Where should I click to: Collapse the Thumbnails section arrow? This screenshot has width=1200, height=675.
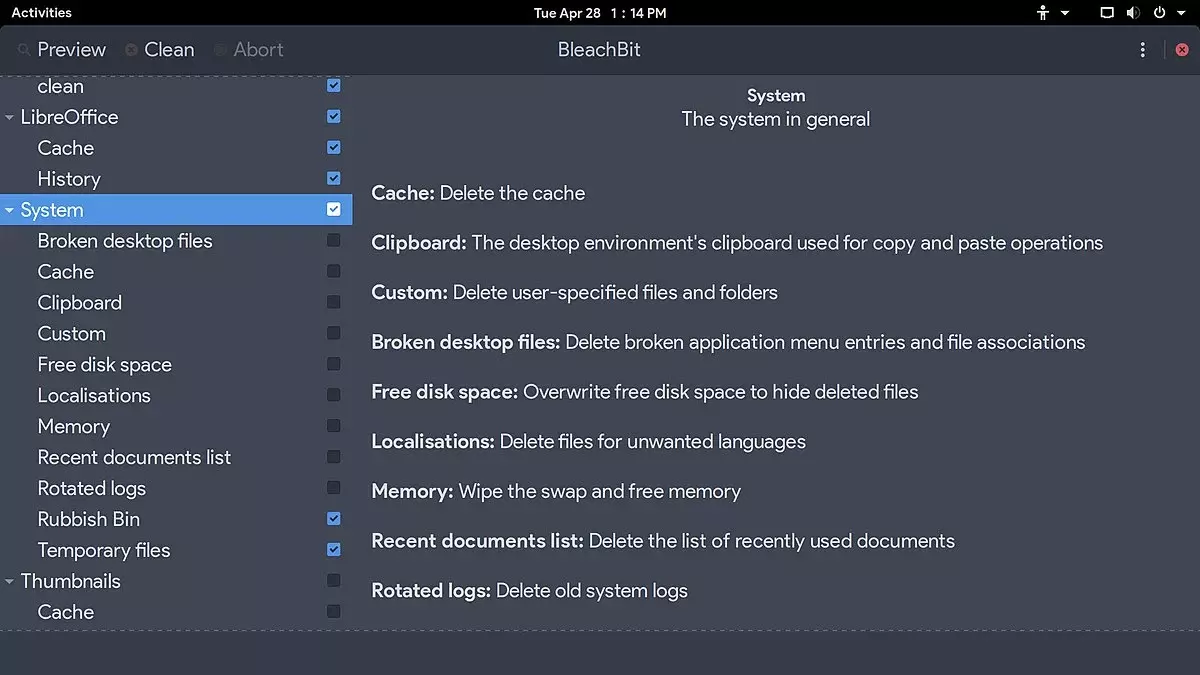pyautogui.click(x=9, y=582)
